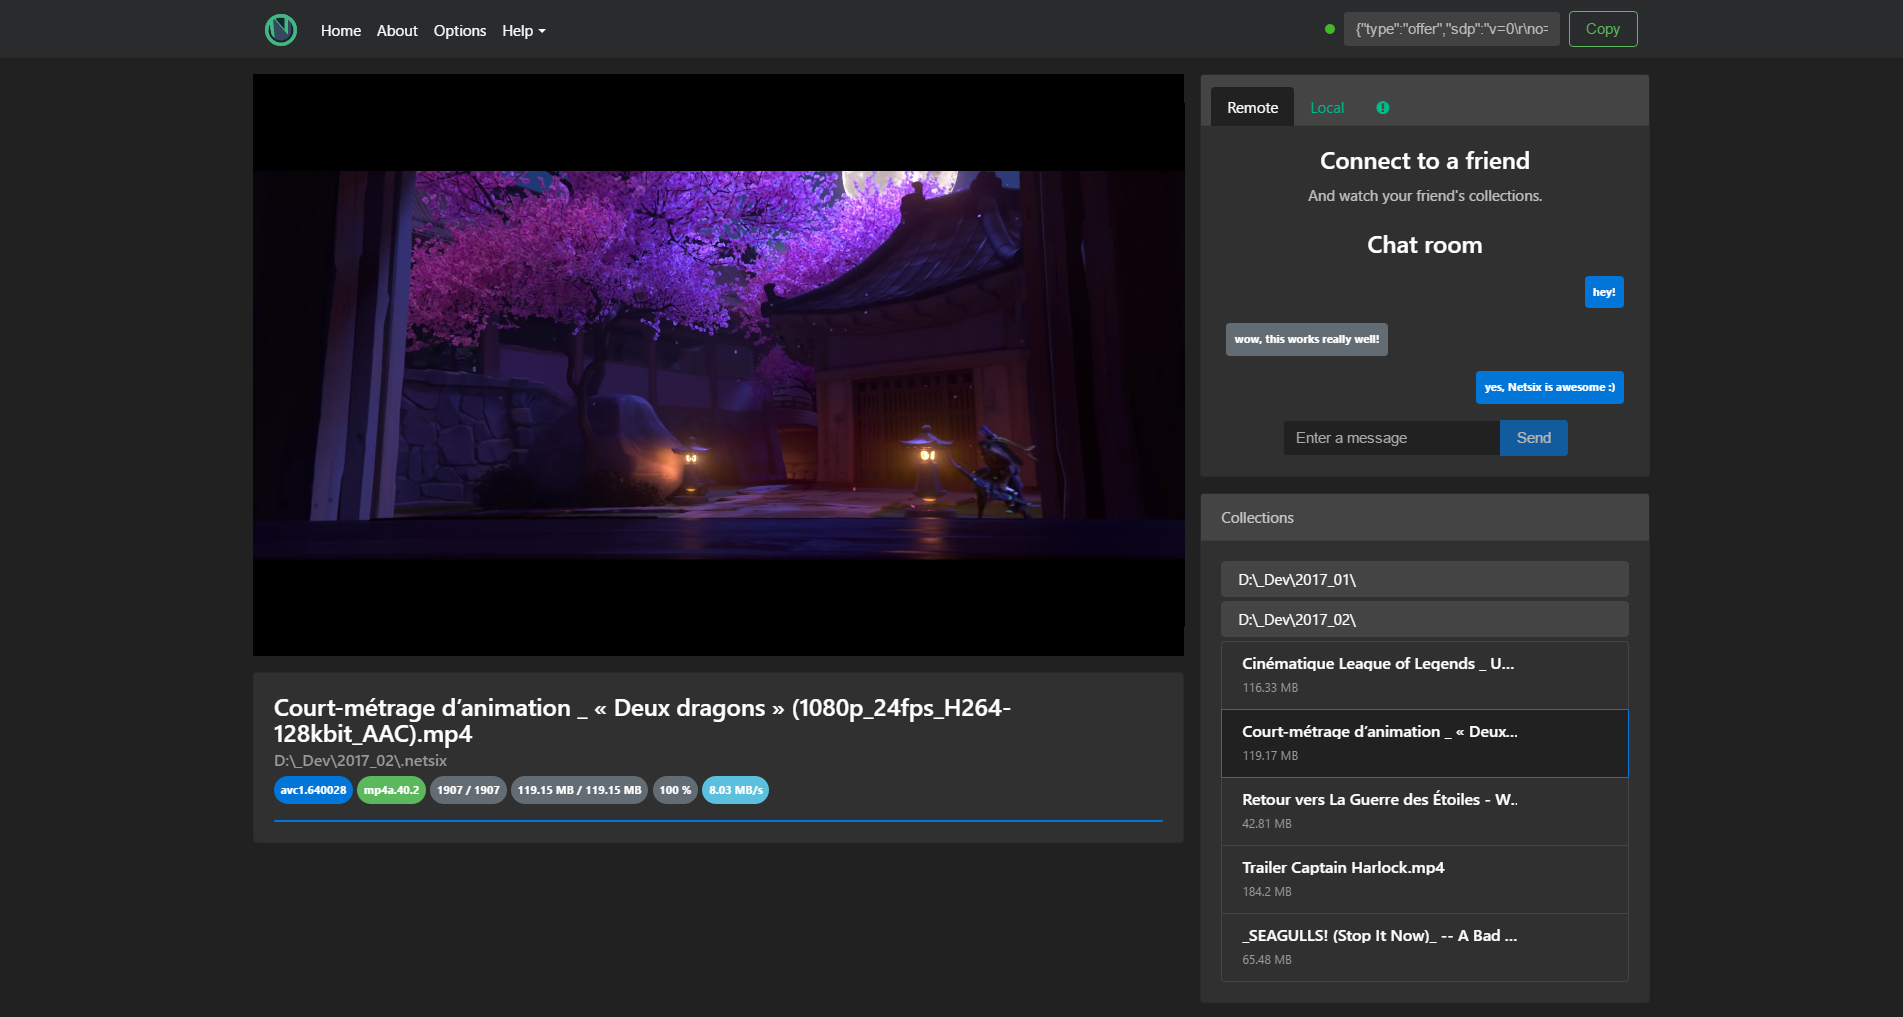
Task: Expand the Help dropdown menu
Action: point(524,31)
